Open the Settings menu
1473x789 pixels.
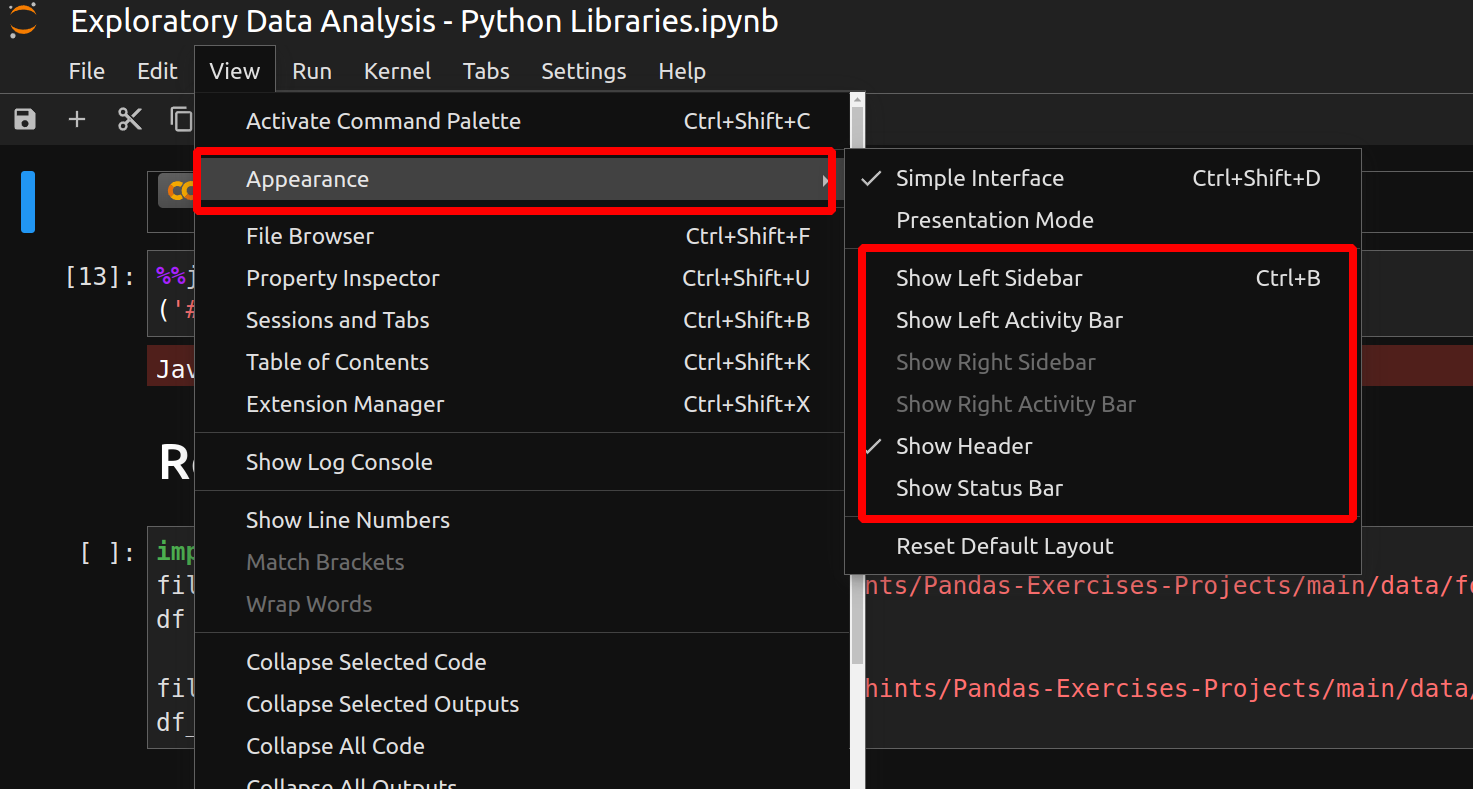[583, 70]
